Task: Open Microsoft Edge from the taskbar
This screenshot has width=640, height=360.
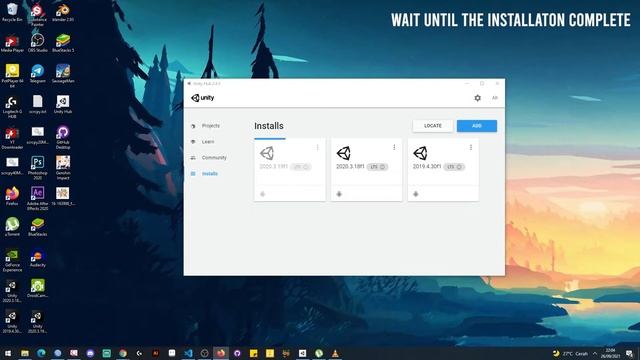Action: pos(41,353)
